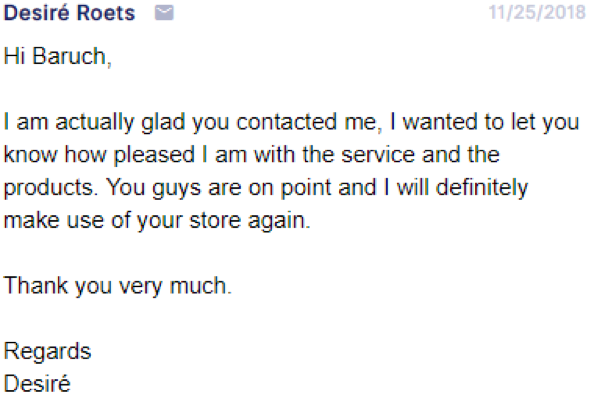Click the word 'service' in the message
Image resolution: width=593 pixels, height=397 pixels.
[378, 155]
